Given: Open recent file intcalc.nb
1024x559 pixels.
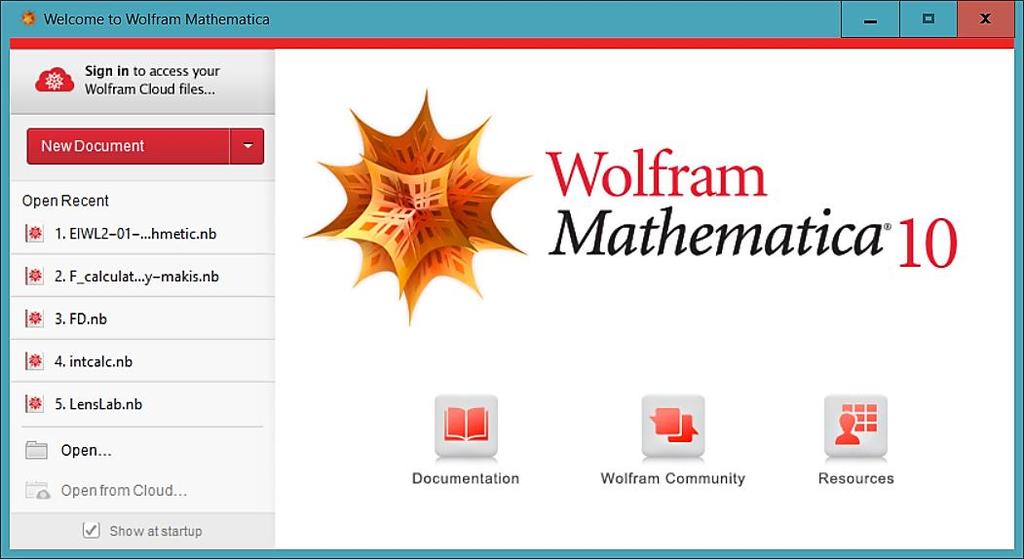Looking at the screenshot, I should coord(142,360).
